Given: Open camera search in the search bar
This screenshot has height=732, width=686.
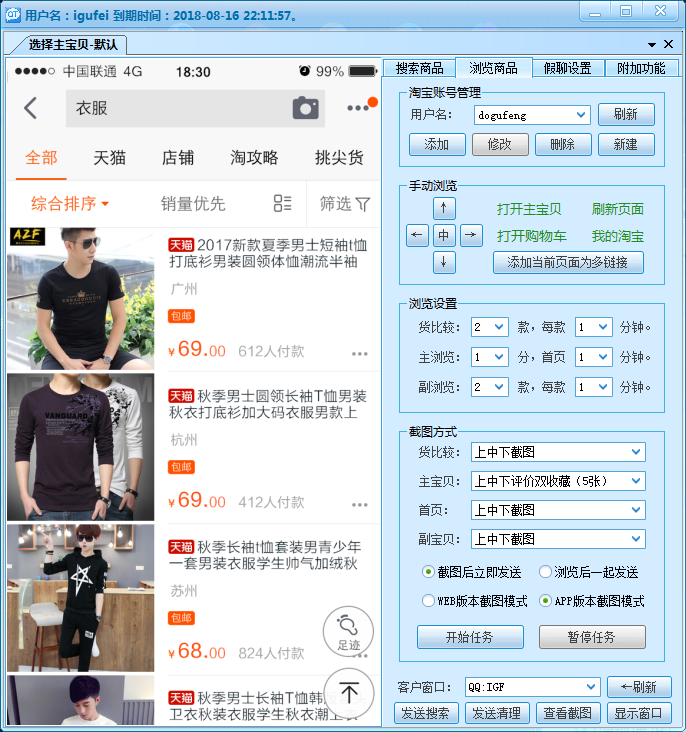Looking at the screenshot, I should pos(305,108).
